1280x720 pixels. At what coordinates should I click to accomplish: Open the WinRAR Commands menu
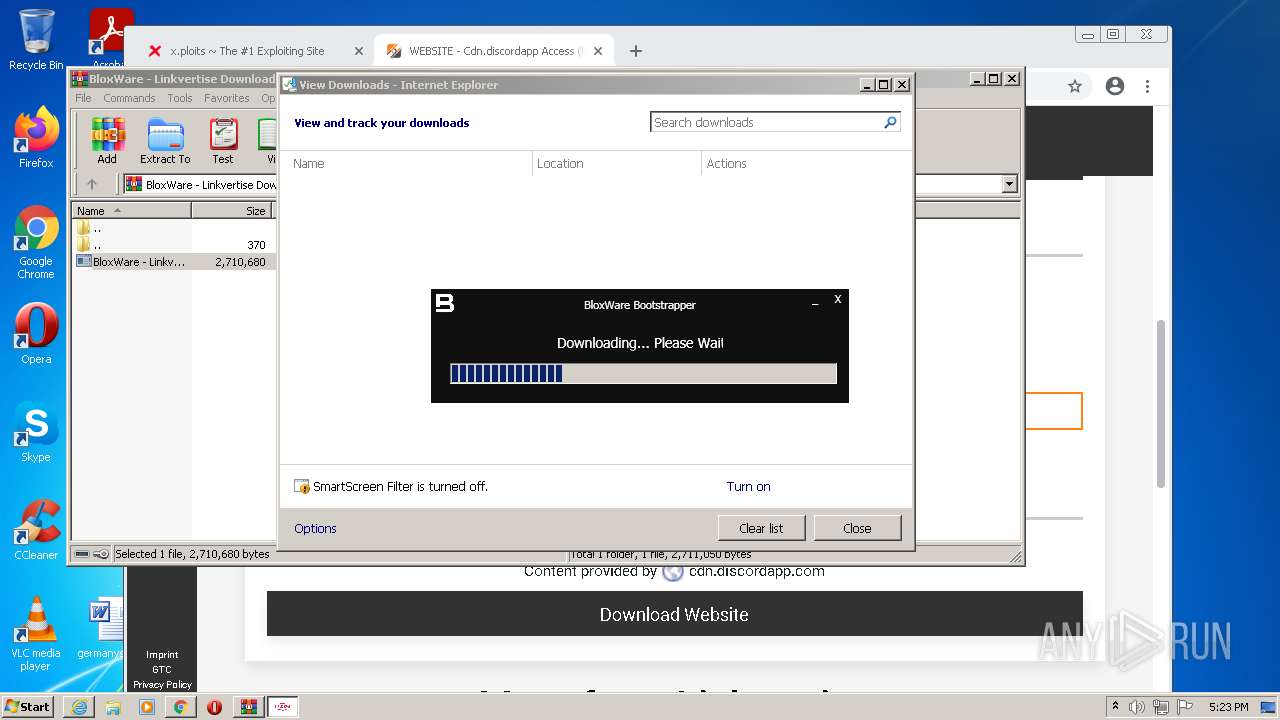click(x=129, y=98)
